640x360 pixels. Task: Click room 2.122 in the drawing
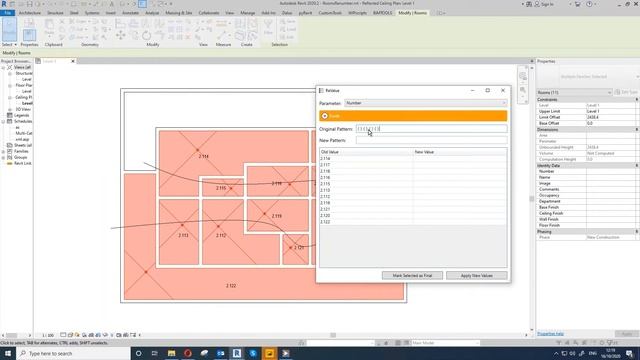tap(231, 286)
